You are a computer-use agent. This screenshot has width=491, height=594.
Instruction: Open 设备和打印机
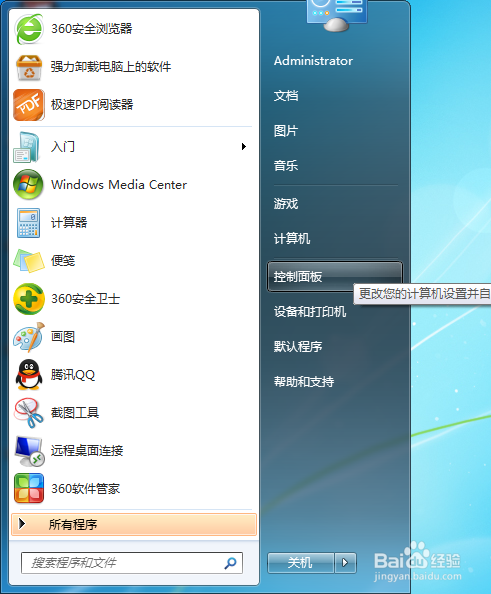[310, 311]
